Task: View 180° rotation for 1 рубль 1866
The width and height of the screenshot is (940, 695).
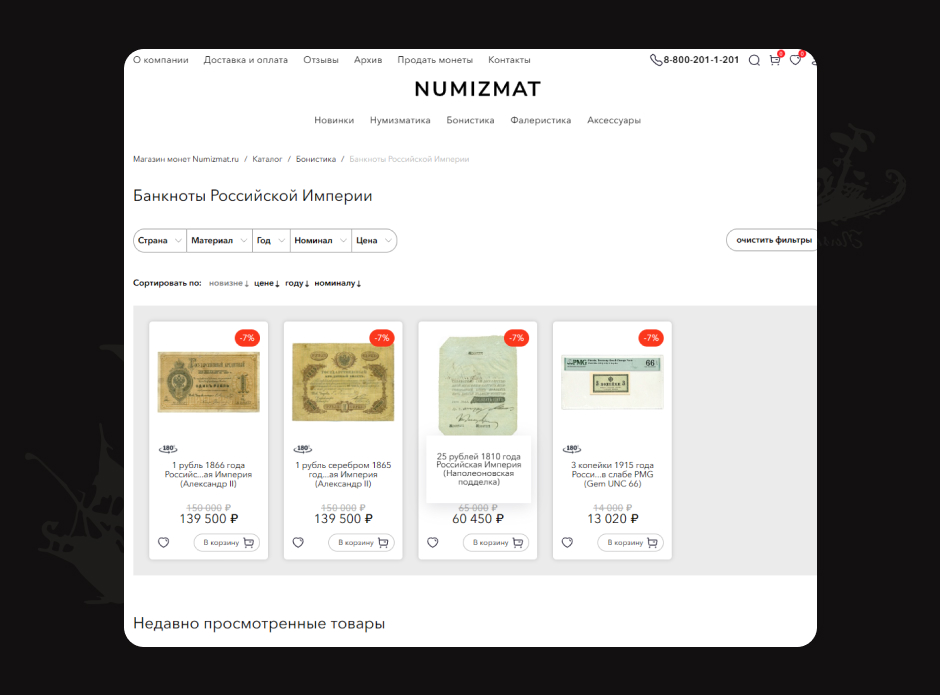Action: pos(168,449)
